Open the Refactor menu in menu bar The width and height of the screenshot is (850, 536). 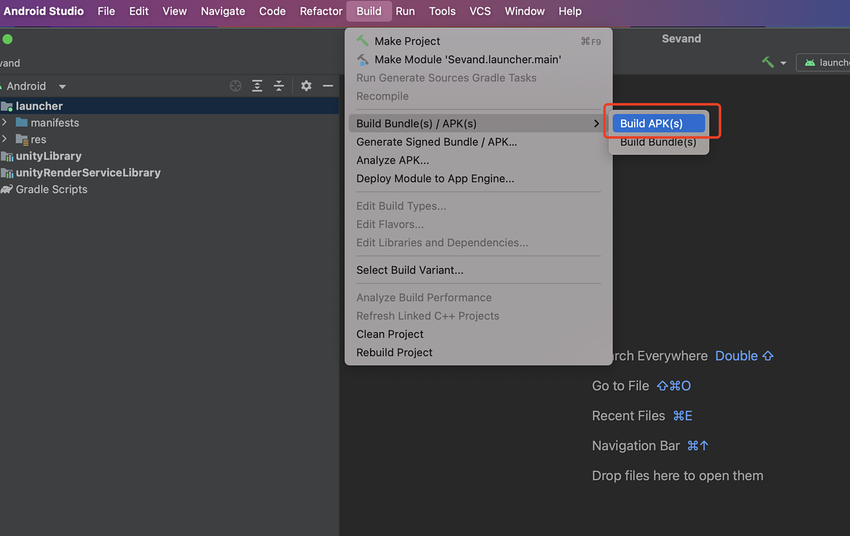point(321,11)
